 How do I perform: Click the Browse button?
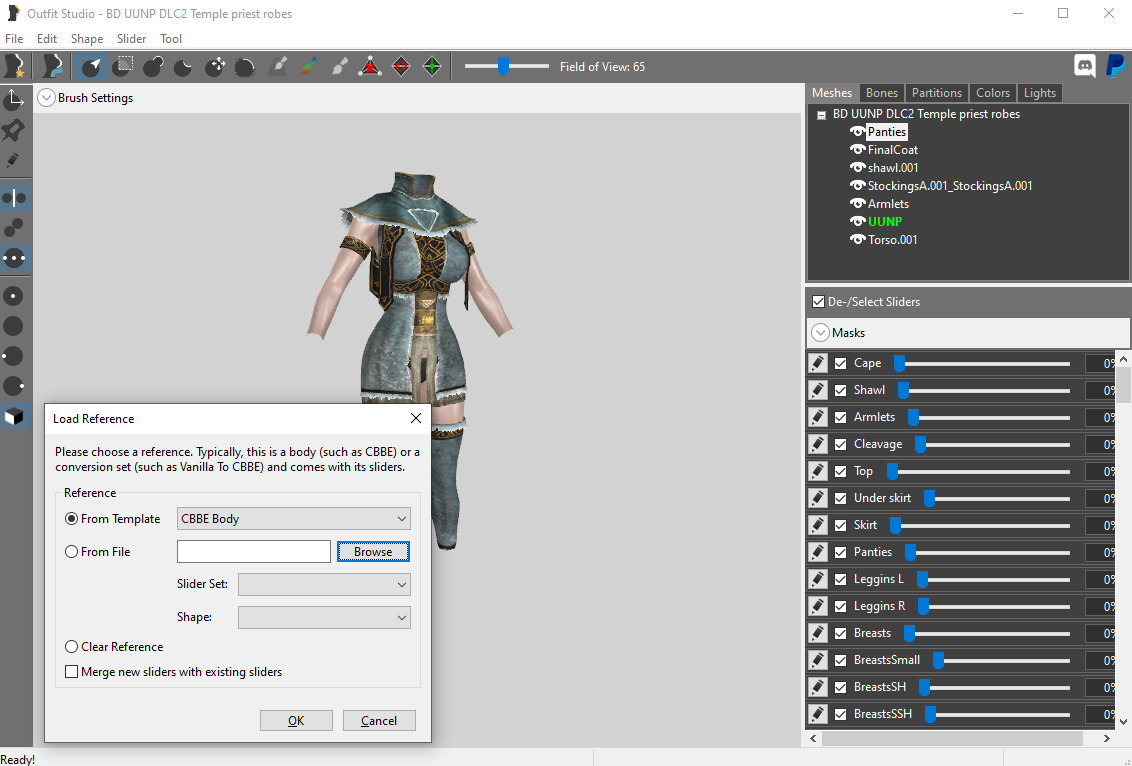pos(373,552)
